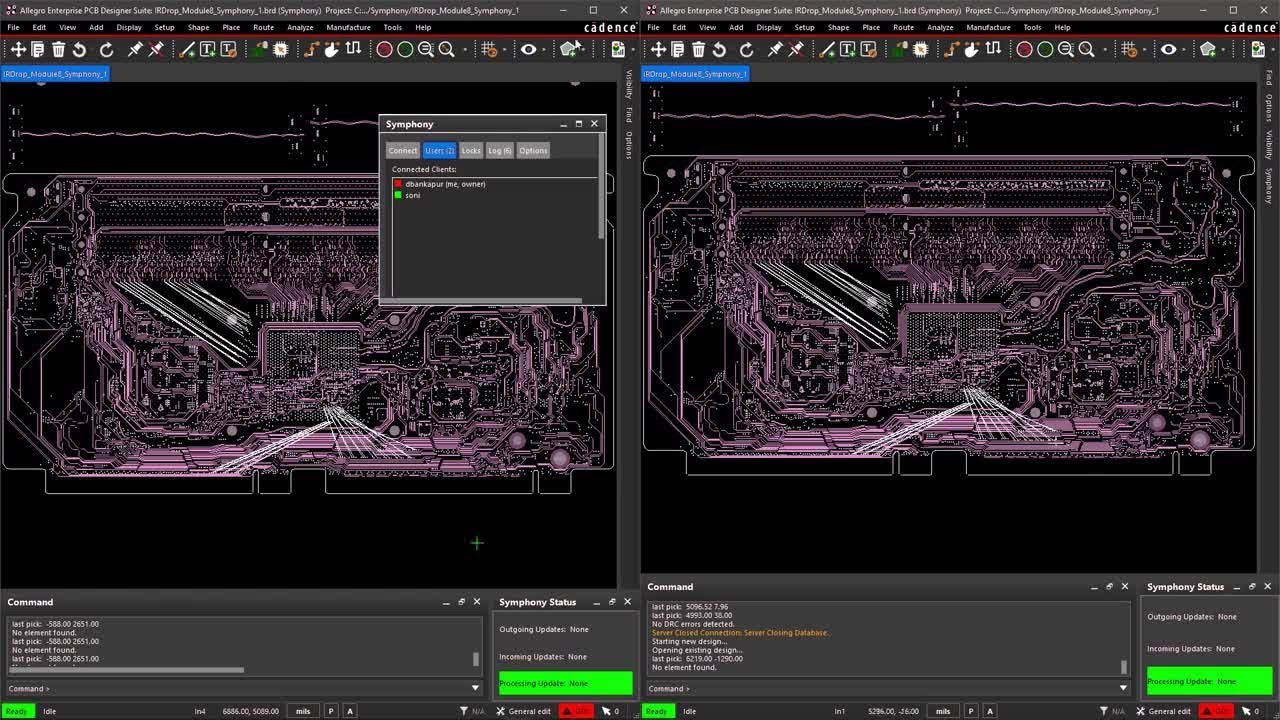This screenshot has height=720, width=1280.
Task: Click the Symphony side tab in the right window
Action: click(1269, 185)
